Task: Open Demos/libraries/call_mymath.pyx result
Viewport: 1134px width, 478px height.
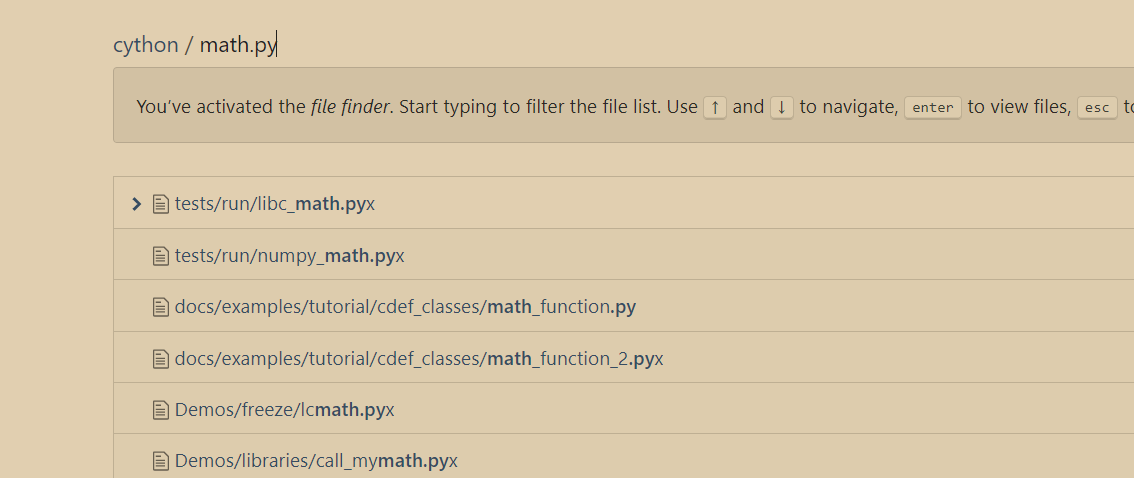Action: click(x=316, y=461)
